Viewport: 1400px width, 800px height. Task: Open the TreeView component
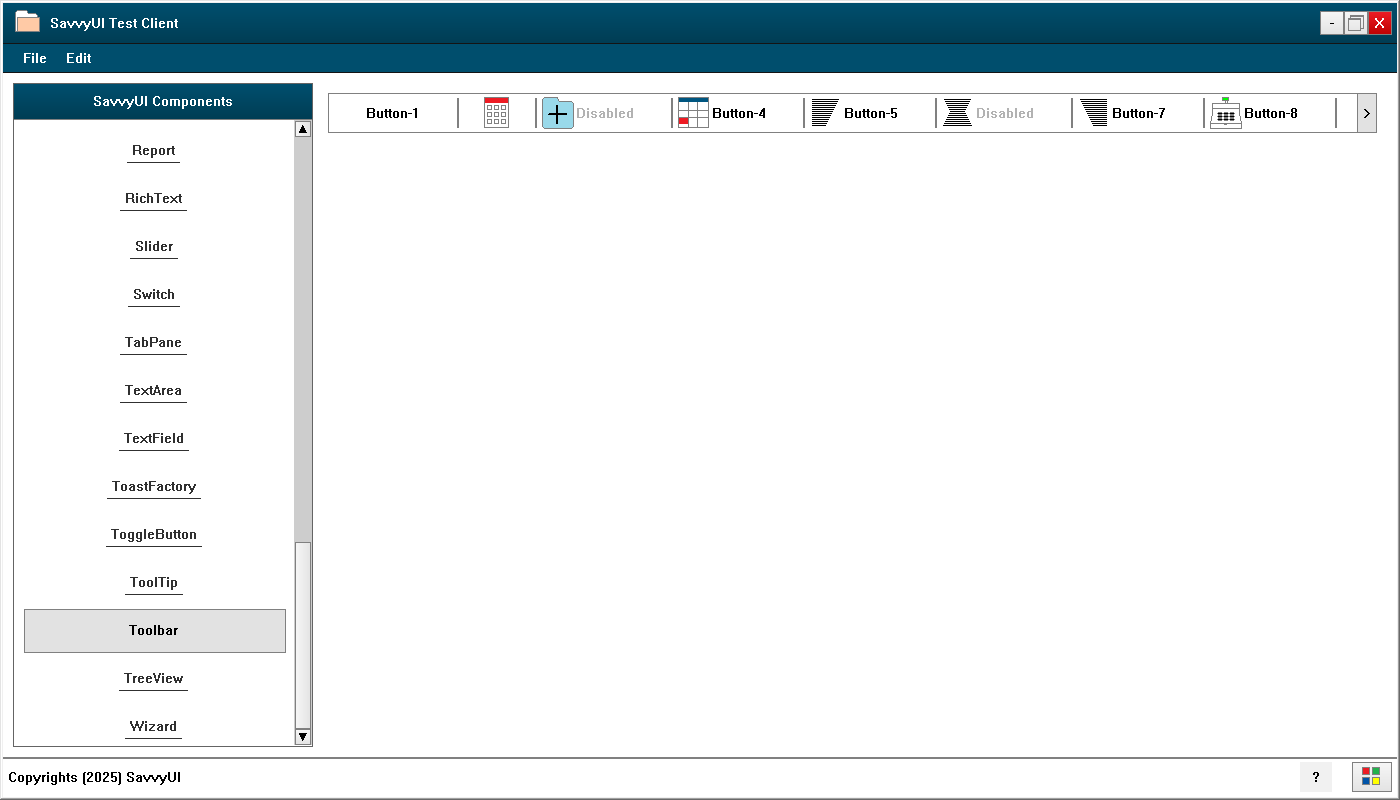click(153, 678)
